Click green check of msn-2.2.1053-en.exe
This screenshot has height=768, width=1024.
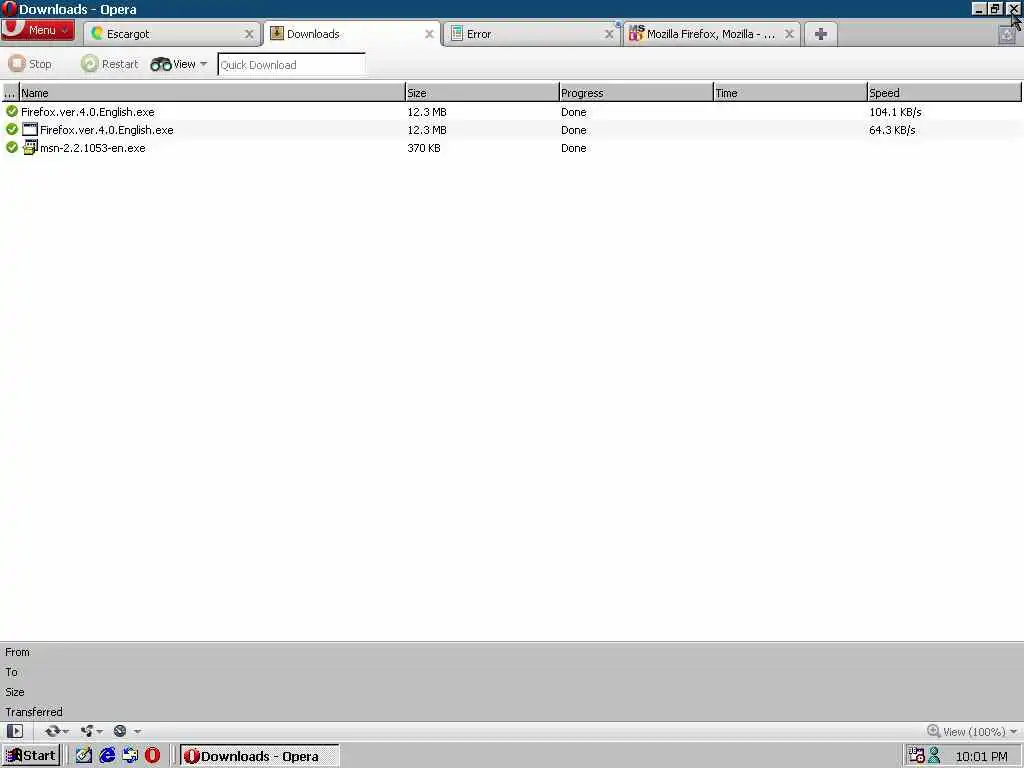[x=12, y=148]
